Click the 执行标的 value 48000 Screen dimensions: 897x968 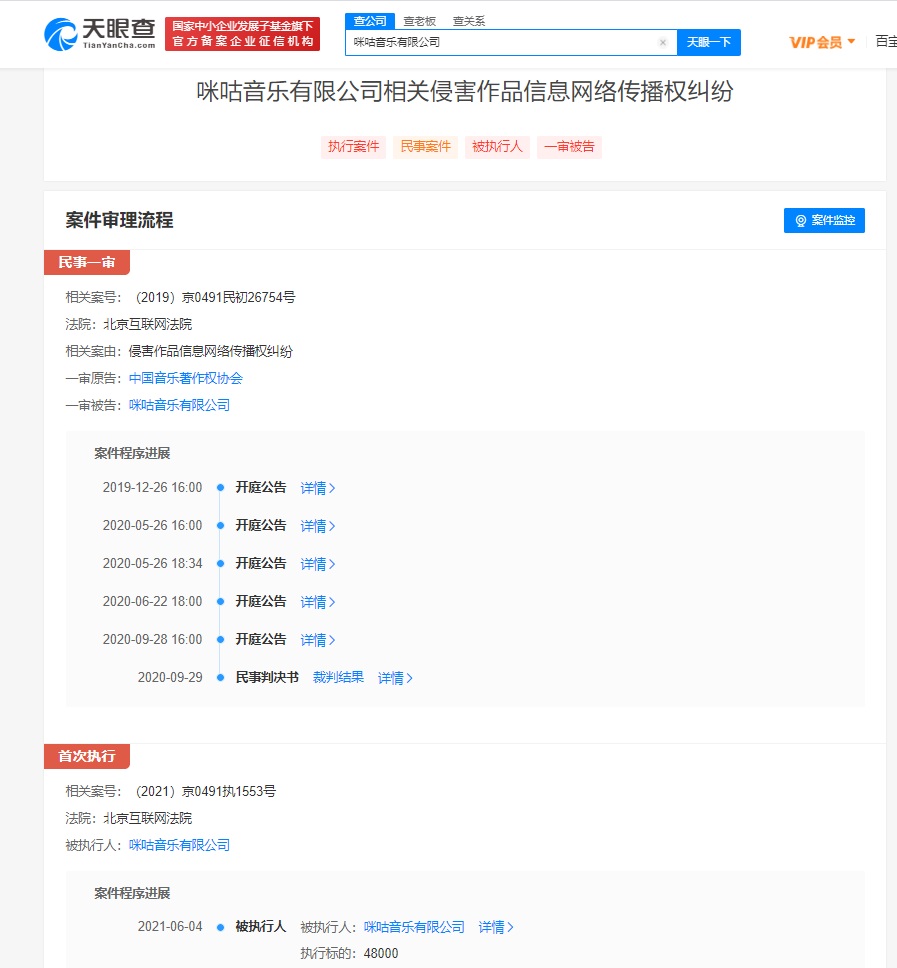381,954
